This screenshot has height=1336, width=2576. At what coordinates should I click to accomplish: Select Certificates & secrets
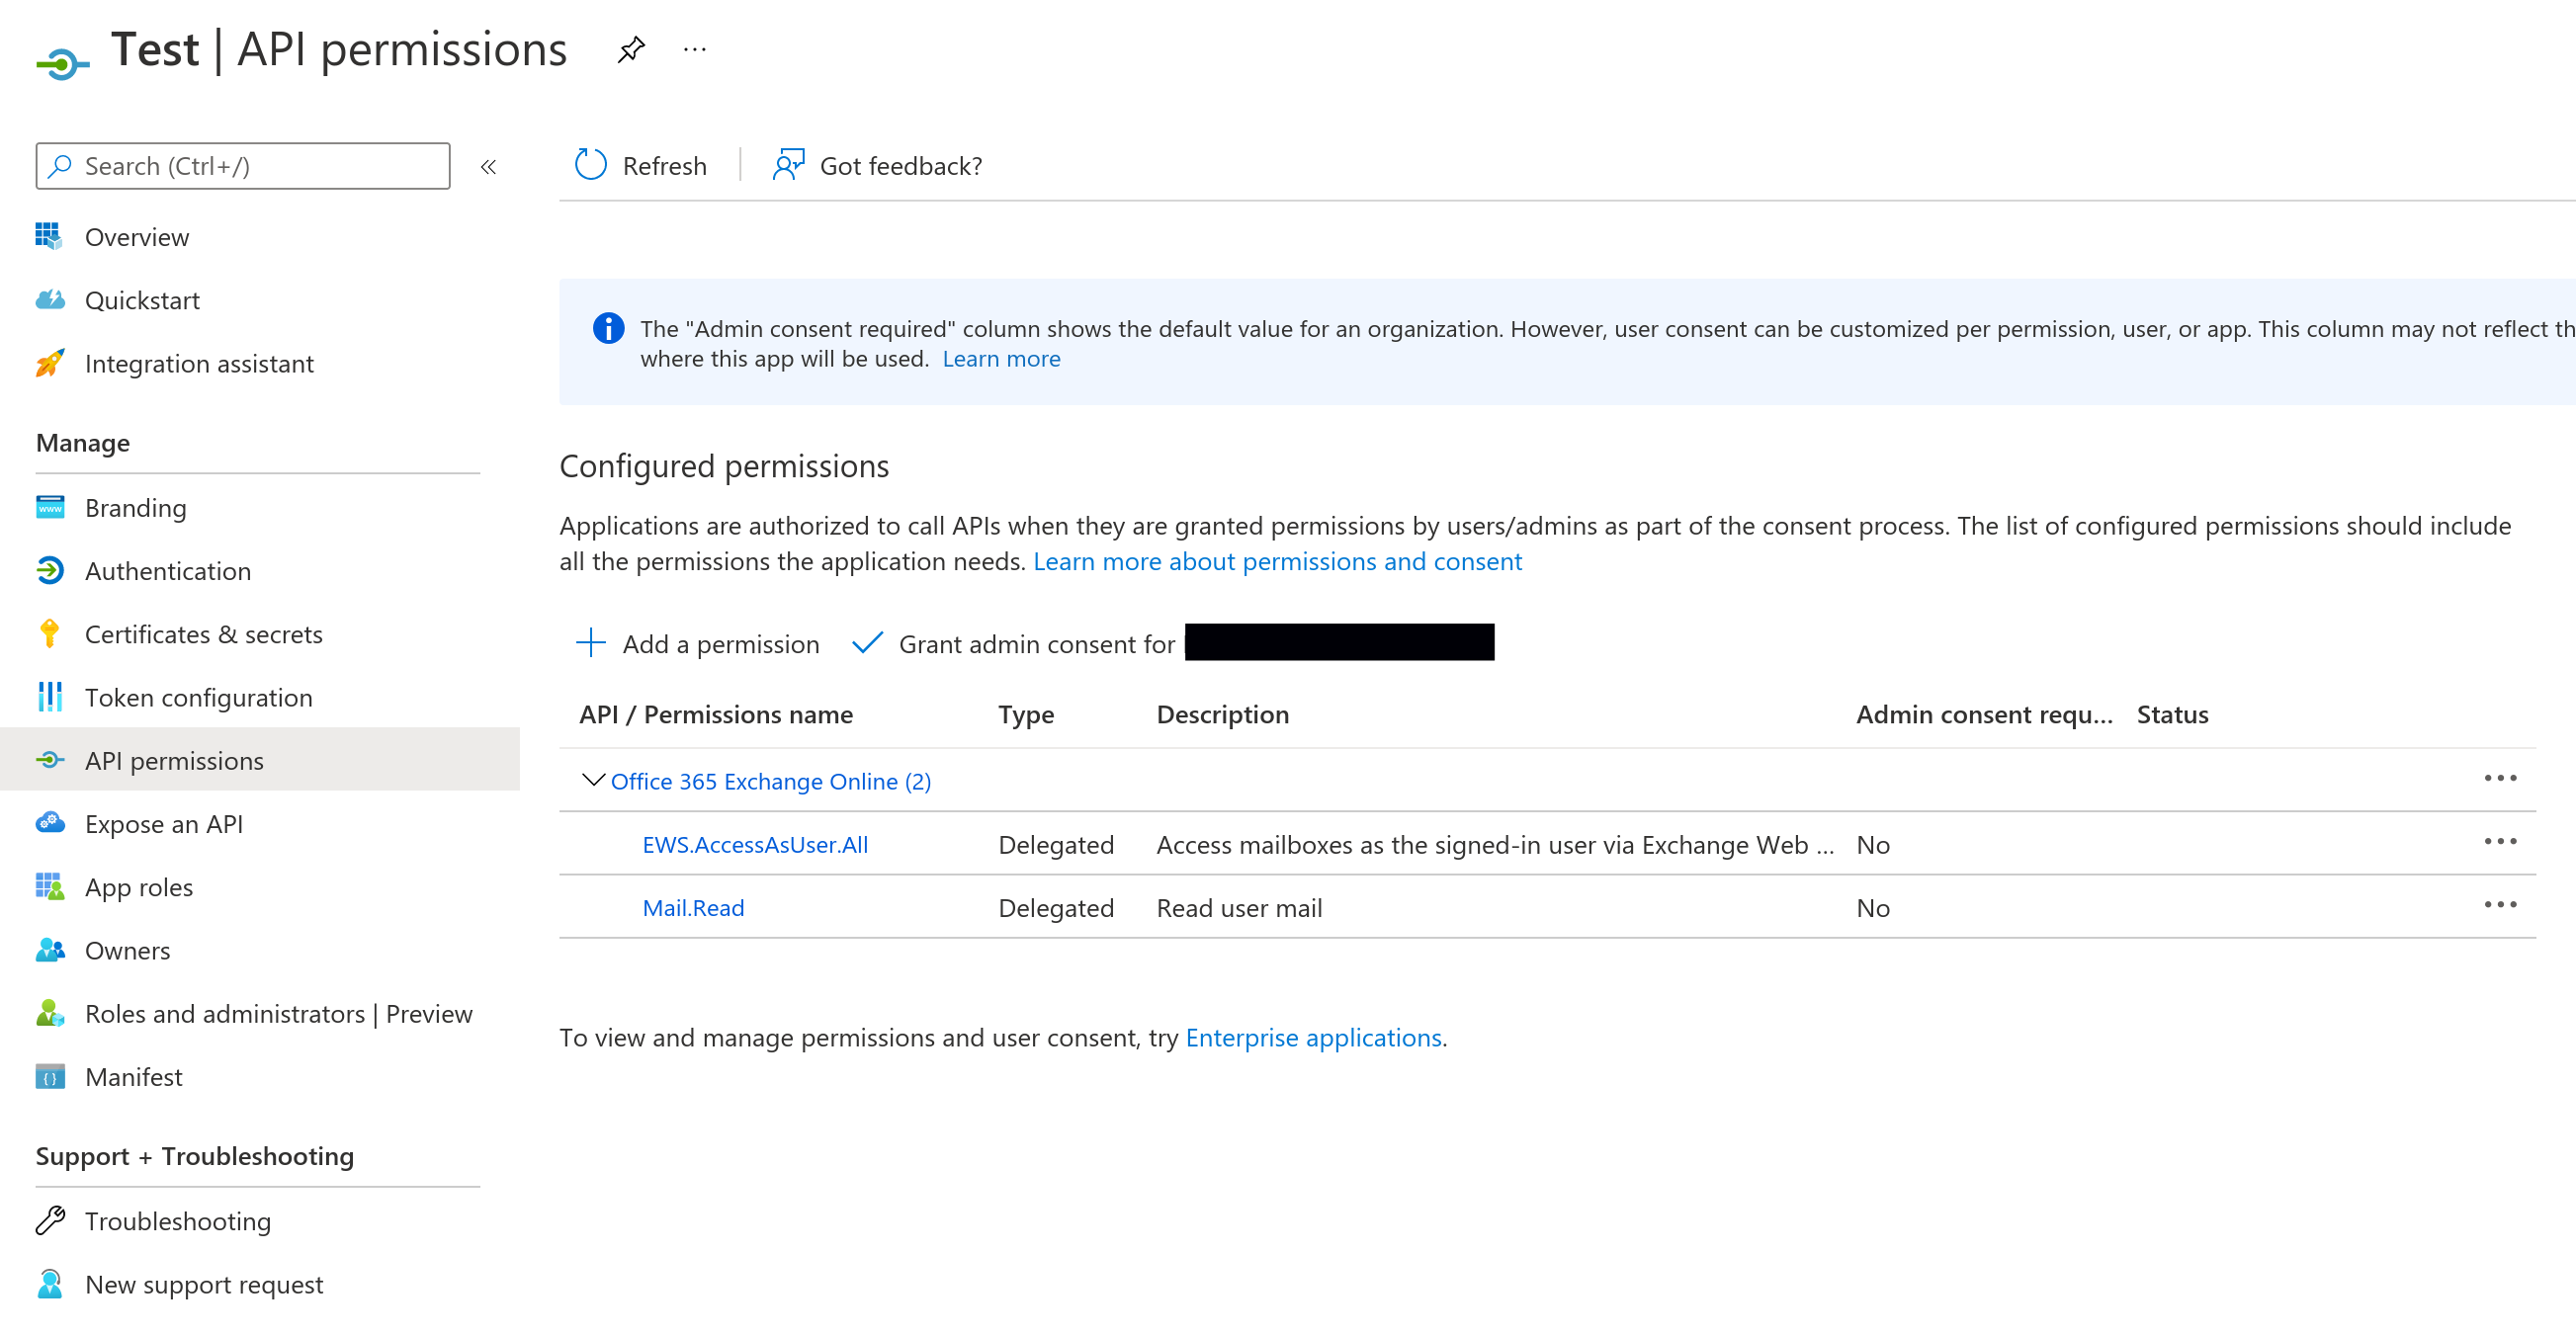(203, 634)
